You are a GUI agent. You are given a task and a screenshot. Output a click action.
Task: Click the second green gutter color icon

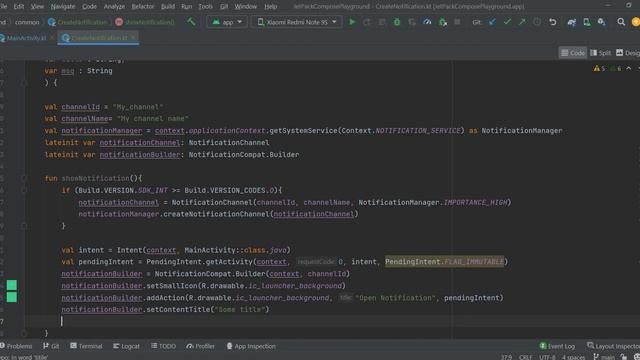click(12, 297)
